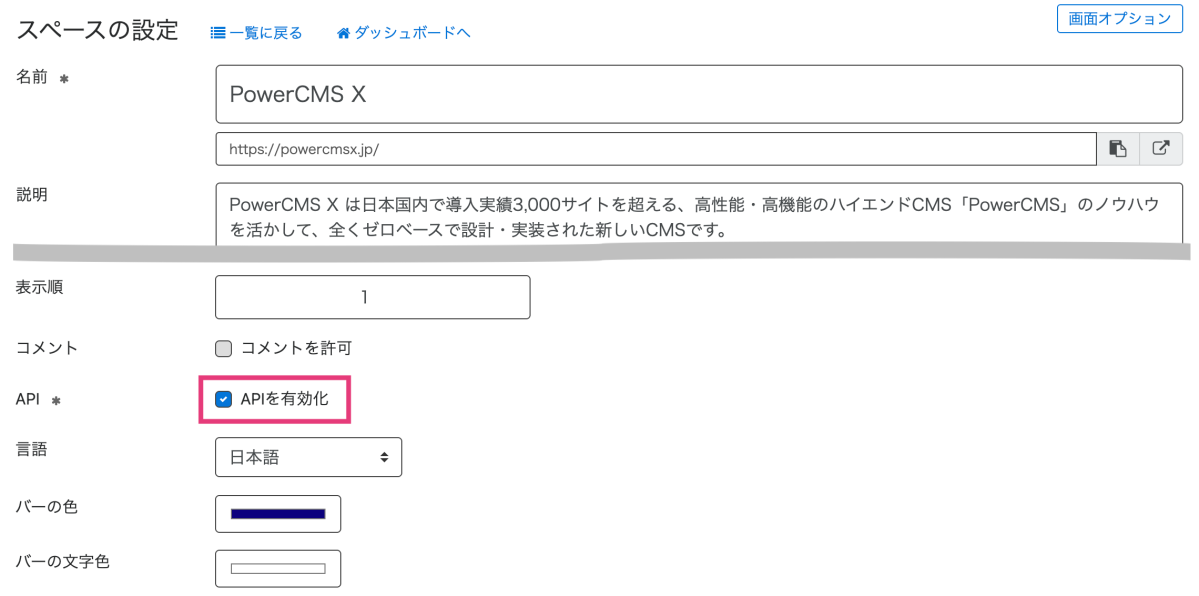Go back to list via 一覧に戻る
The width and height of the screenshot is (1199, 596).
(x=256, y=33)
